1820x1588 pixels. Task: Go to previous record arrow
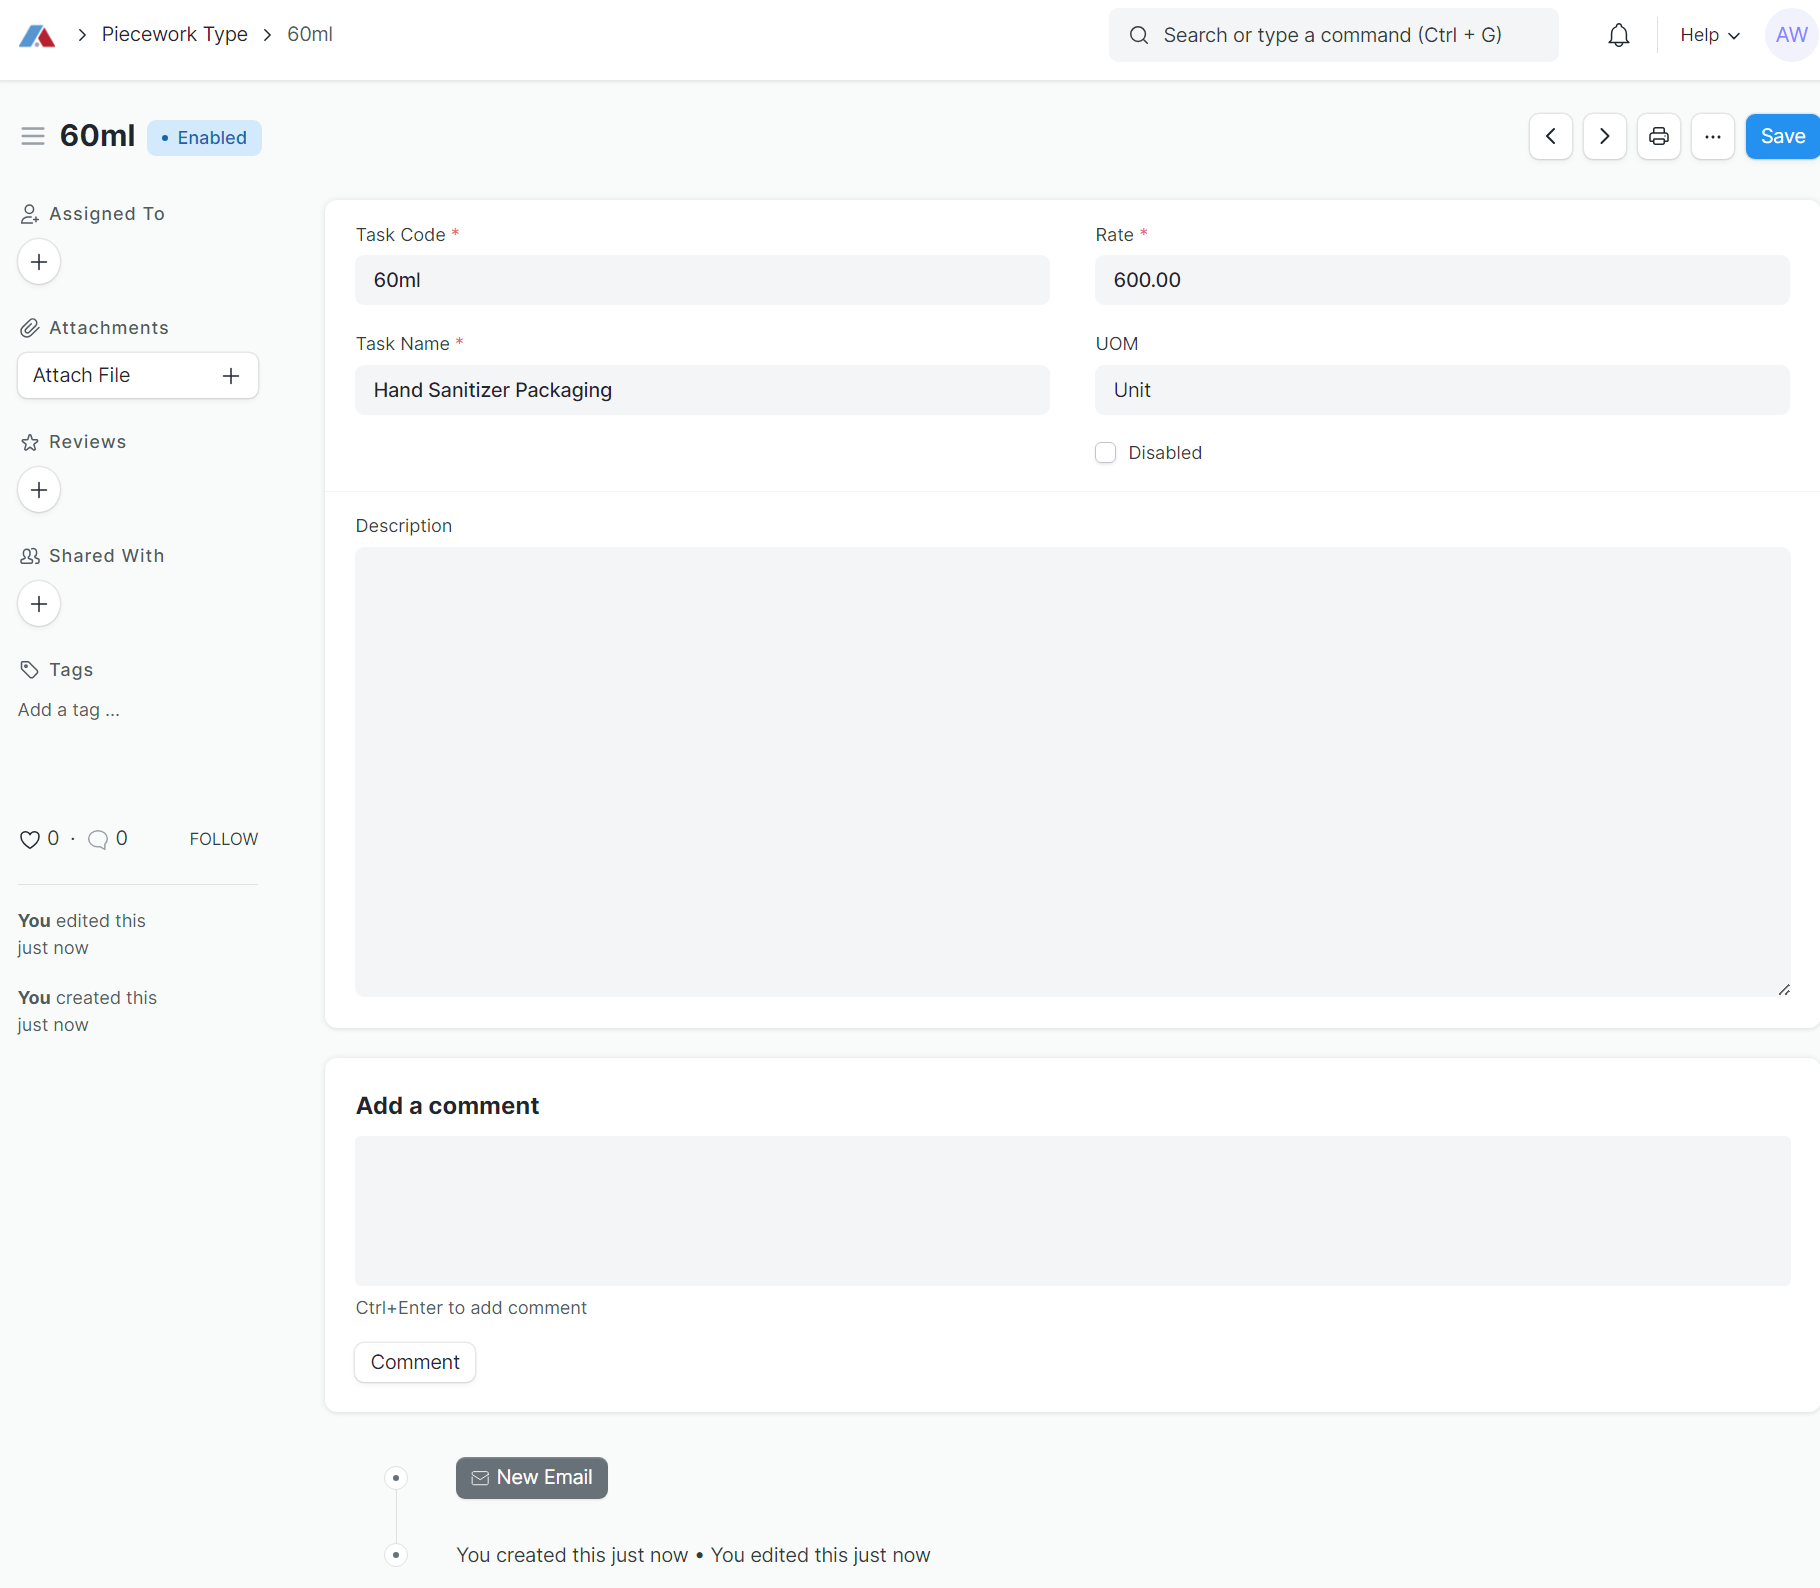1550,137
